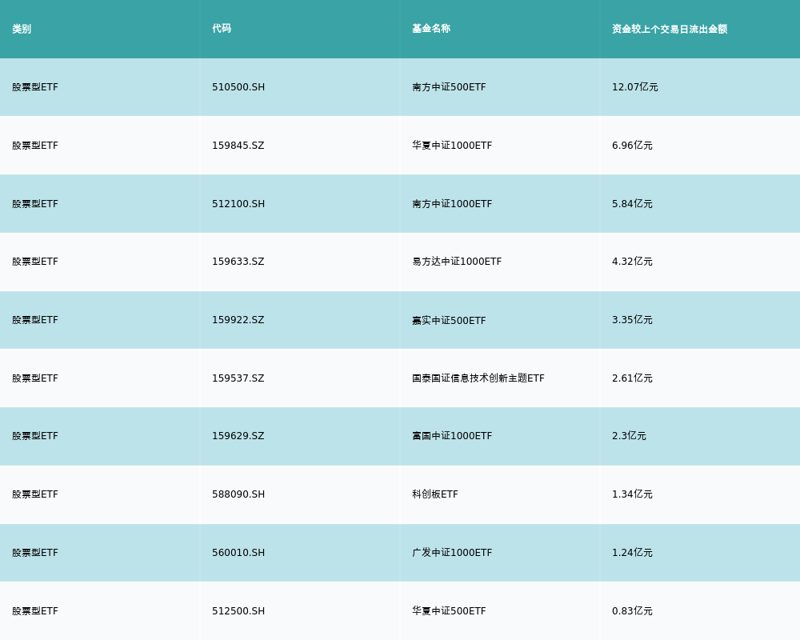Click 股票型ETF in the 588090.SH row
The height and width of the screenshot is (640, 800).
click(x=35, y=494)
